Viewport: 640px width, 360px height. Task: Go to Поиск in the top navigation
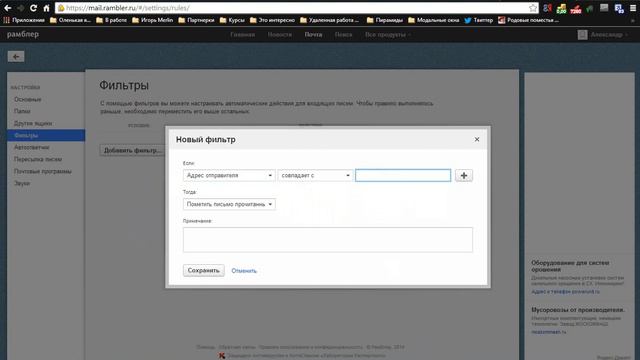point(343,35)
